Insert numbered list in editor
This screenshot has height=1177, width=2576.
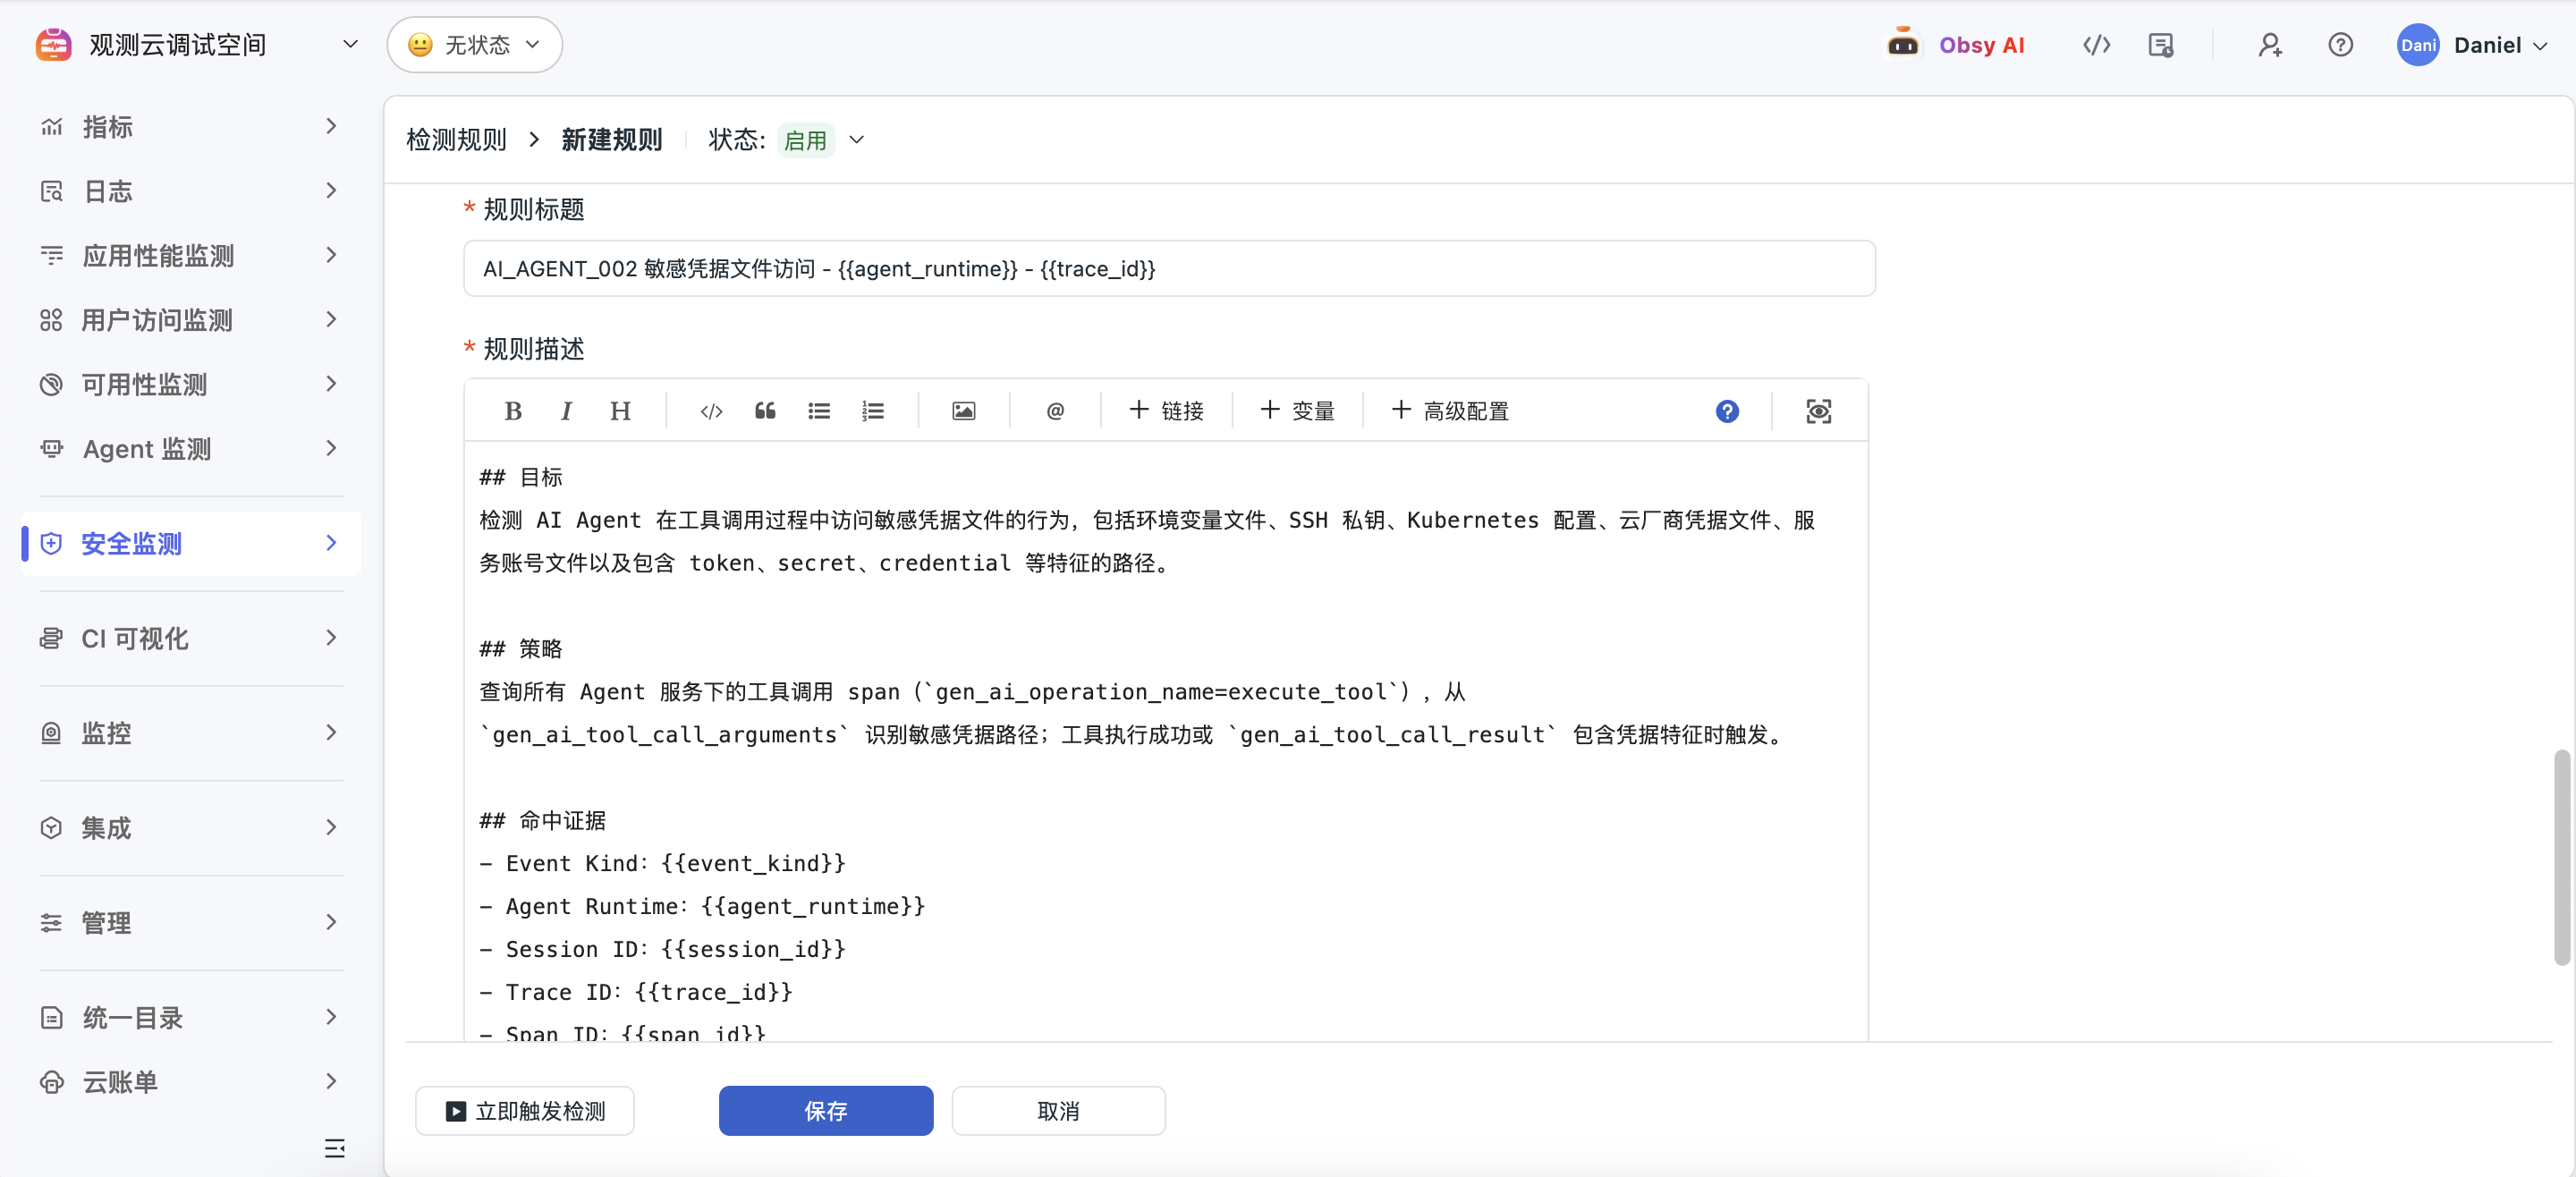click(872, 411)
